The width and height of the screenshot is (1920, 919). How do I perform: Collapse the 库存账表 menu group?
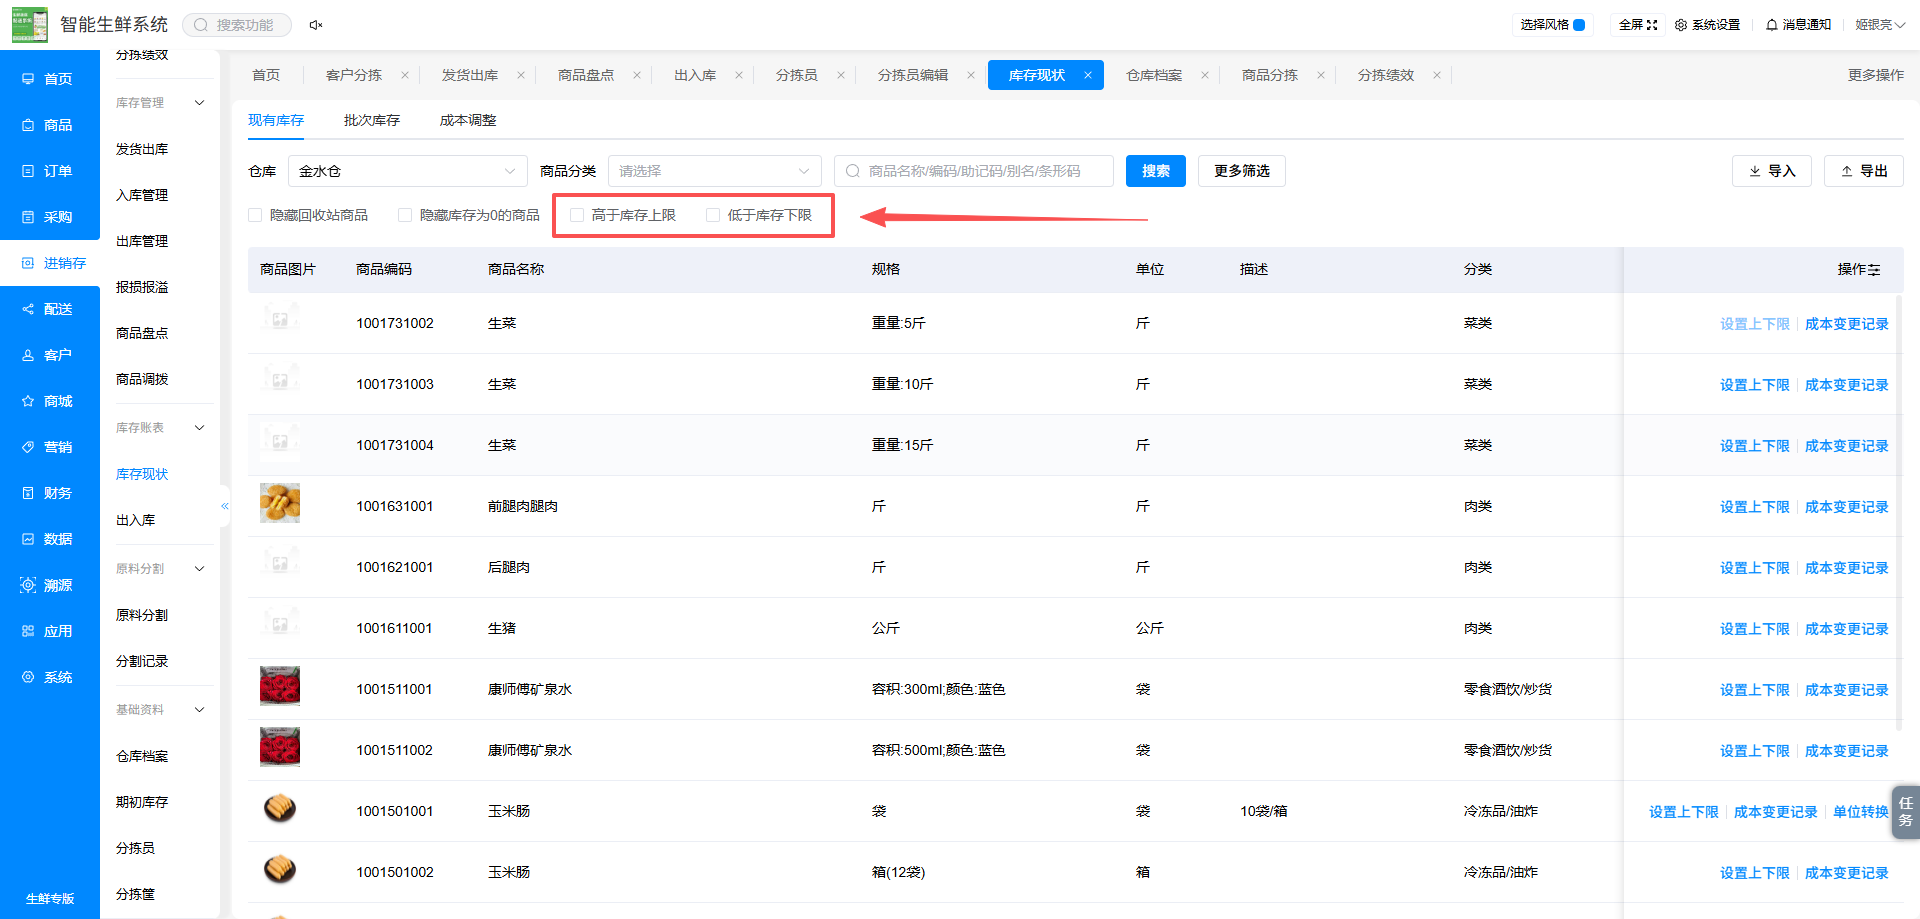[199, 428]
